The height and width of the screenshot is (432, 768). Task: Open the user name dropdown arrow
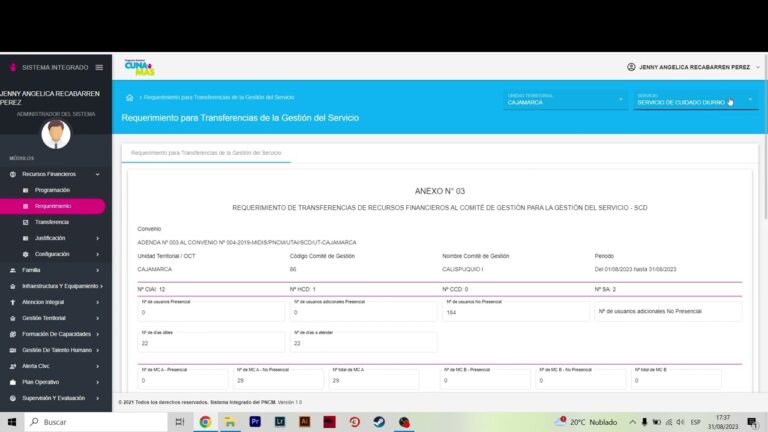[758, 67]
